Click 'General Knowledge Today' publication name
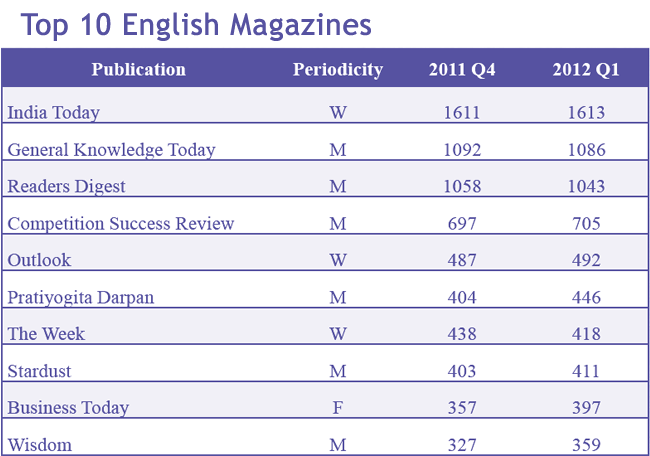Screen dimensions: 650x456 point(112,150)
